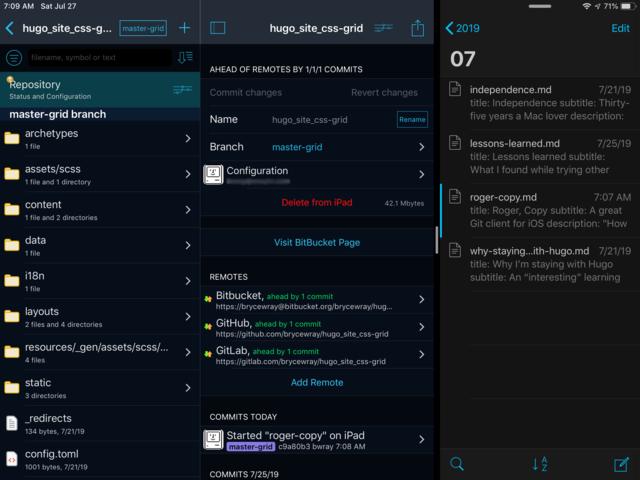This screenshot has height=480, width=640.
Task: Tap the Wi-Fi status icon
Action: [587, 6]
